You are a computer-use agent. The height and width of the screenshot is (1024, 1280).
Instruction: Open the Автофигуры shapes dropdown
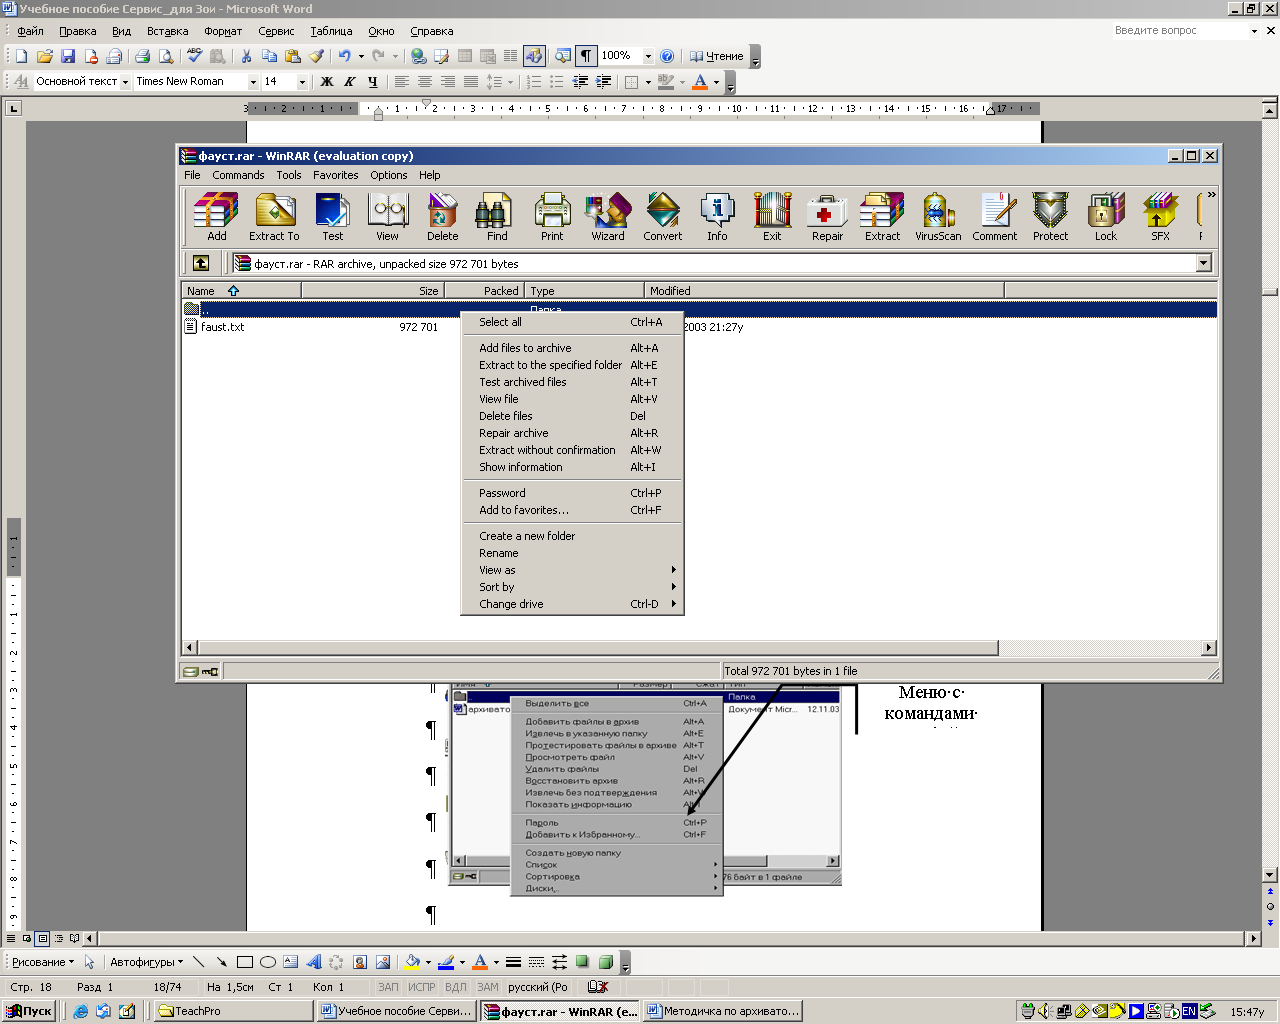pos(146,962)
